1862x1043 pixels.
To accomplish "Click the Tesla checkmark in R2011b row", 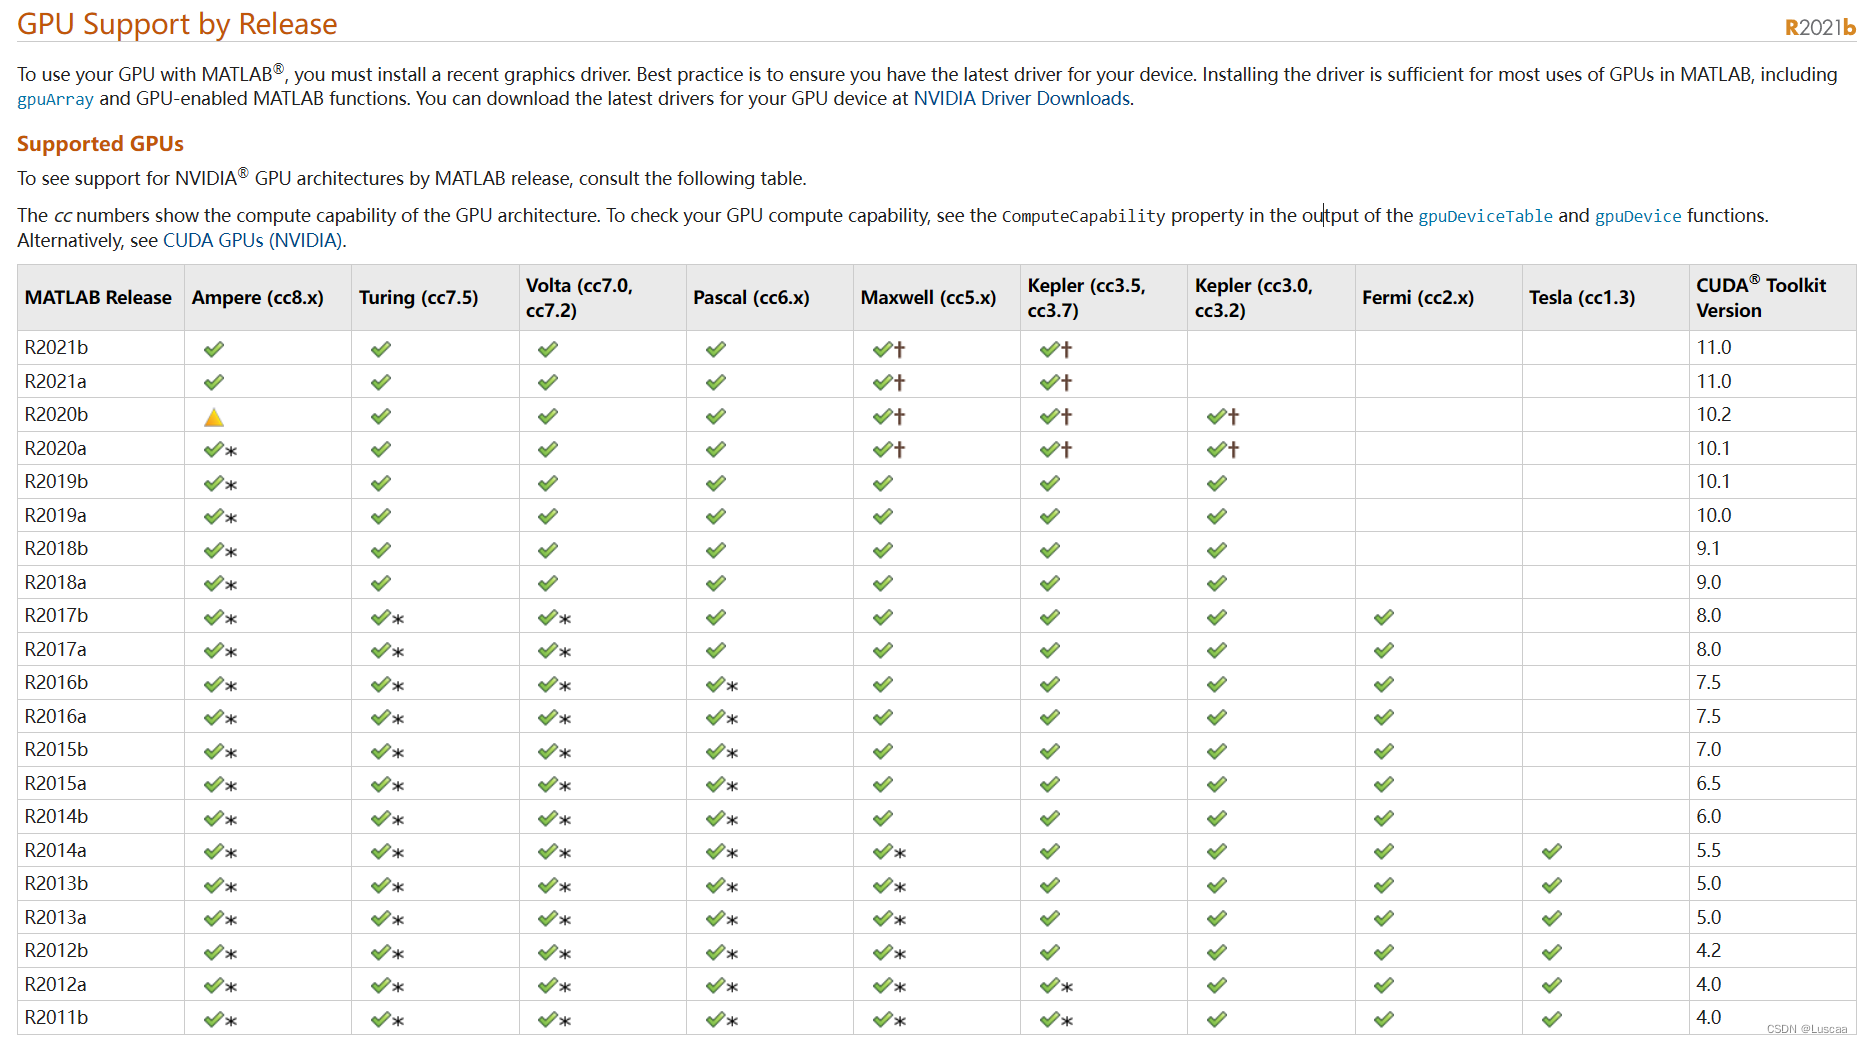I will click(x=1552, y=1020).
